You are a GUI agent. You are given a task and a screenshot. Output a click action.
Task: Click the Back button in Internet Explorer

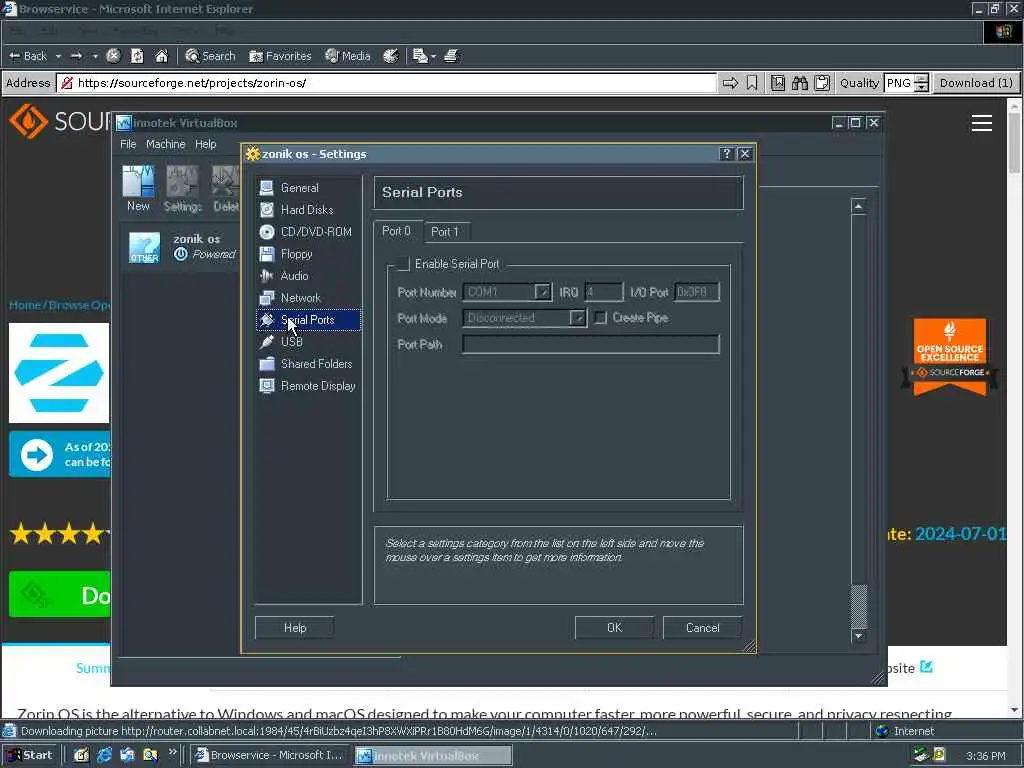point(28,56)
